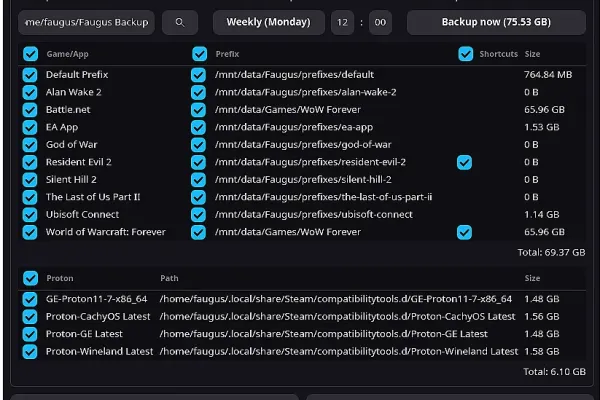Click the Total: 69.37 GB label
Screen dimensions: 600x400
pos(551,252)
